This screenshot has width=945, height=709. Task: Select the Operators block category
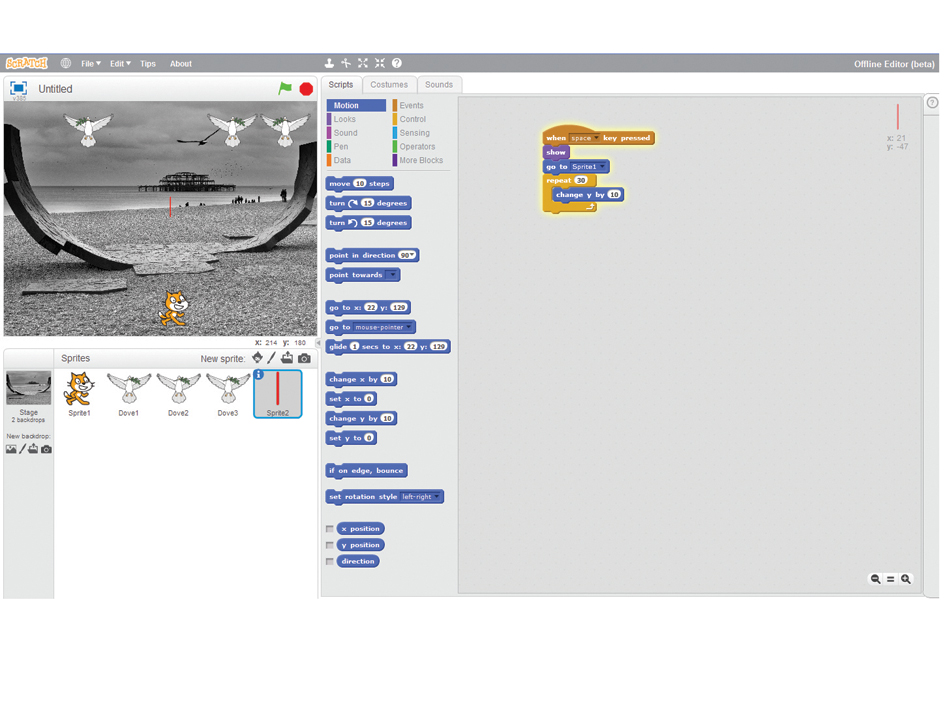click(416, 147)
